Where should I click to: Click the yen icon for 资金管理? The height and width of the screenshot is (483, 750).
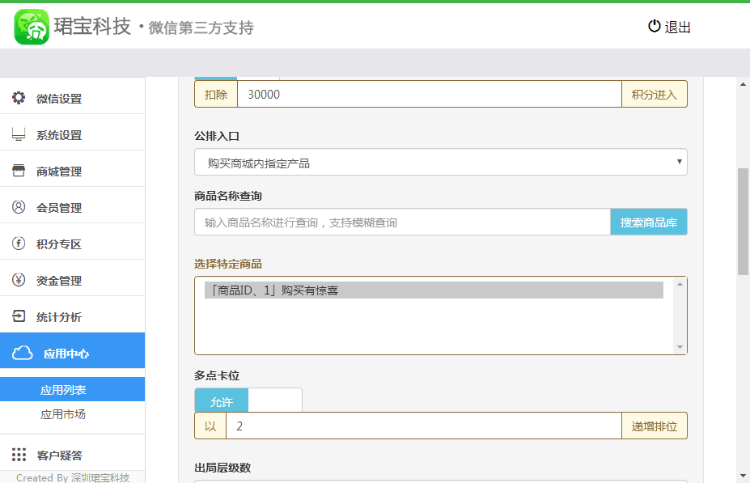(x=19, y=280)
